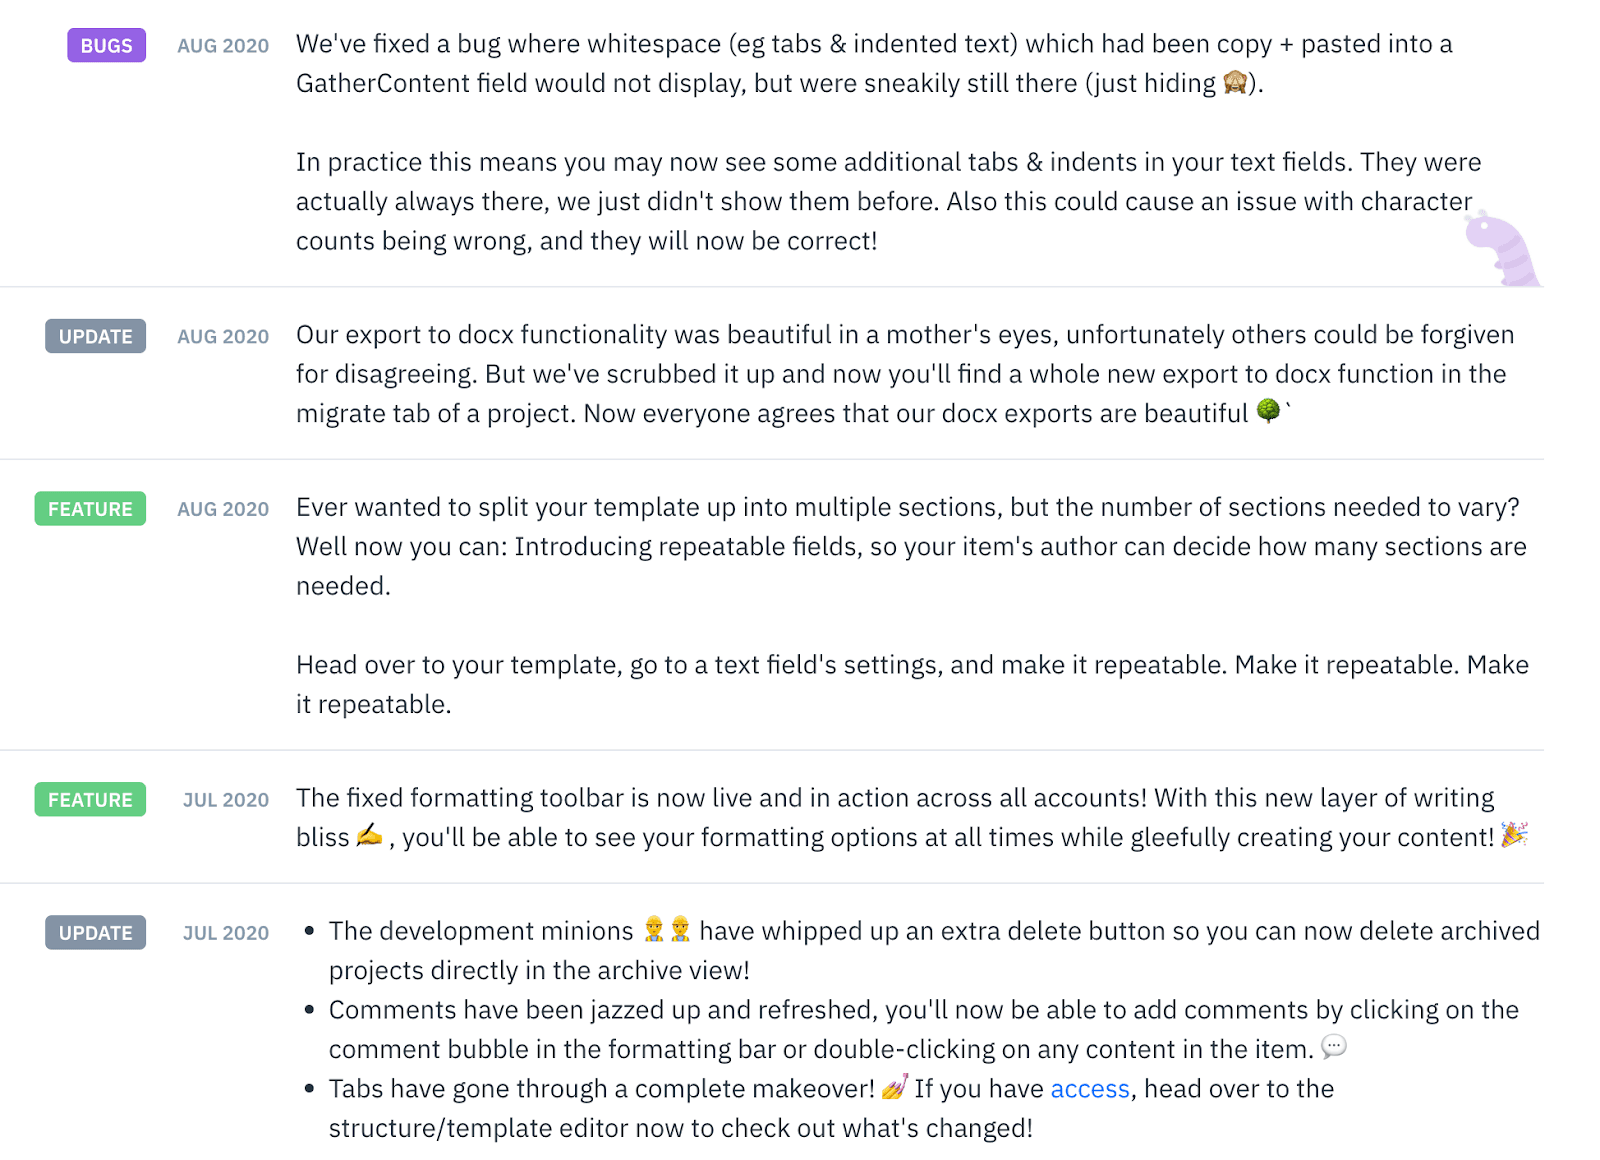The width and height of the screenshot is (1600, 1160).
Task: Click the green tree emoji after beautiful
Action: click(x=1268, y=411)
